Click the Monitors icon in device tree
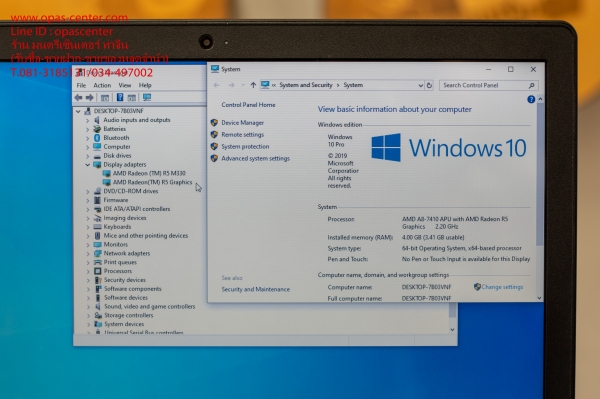600x399 pixels. pyautogui.click(x=98, y=244)
